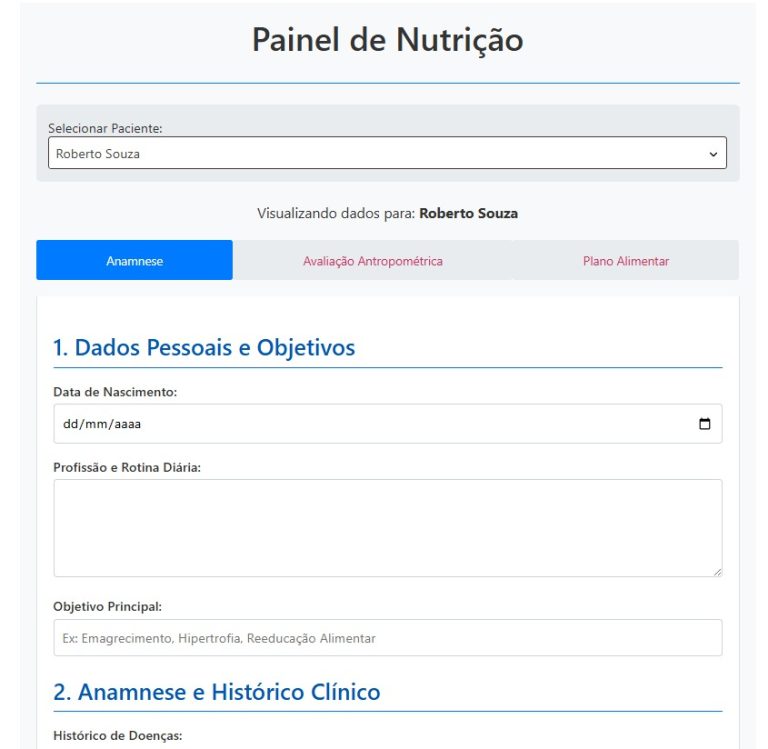Click the textarea resize handle corner
The height and width of the screenshot is (749, 768).
tap(717, 571)
